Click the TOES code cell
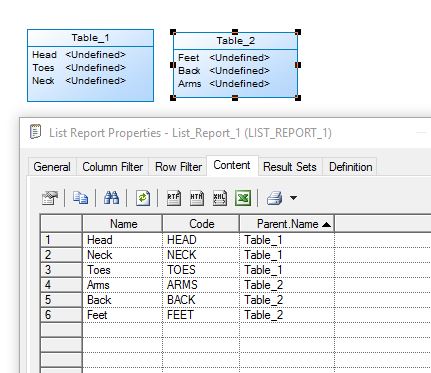Viewport: 431px width, 373px height. [x=201, y=270]
